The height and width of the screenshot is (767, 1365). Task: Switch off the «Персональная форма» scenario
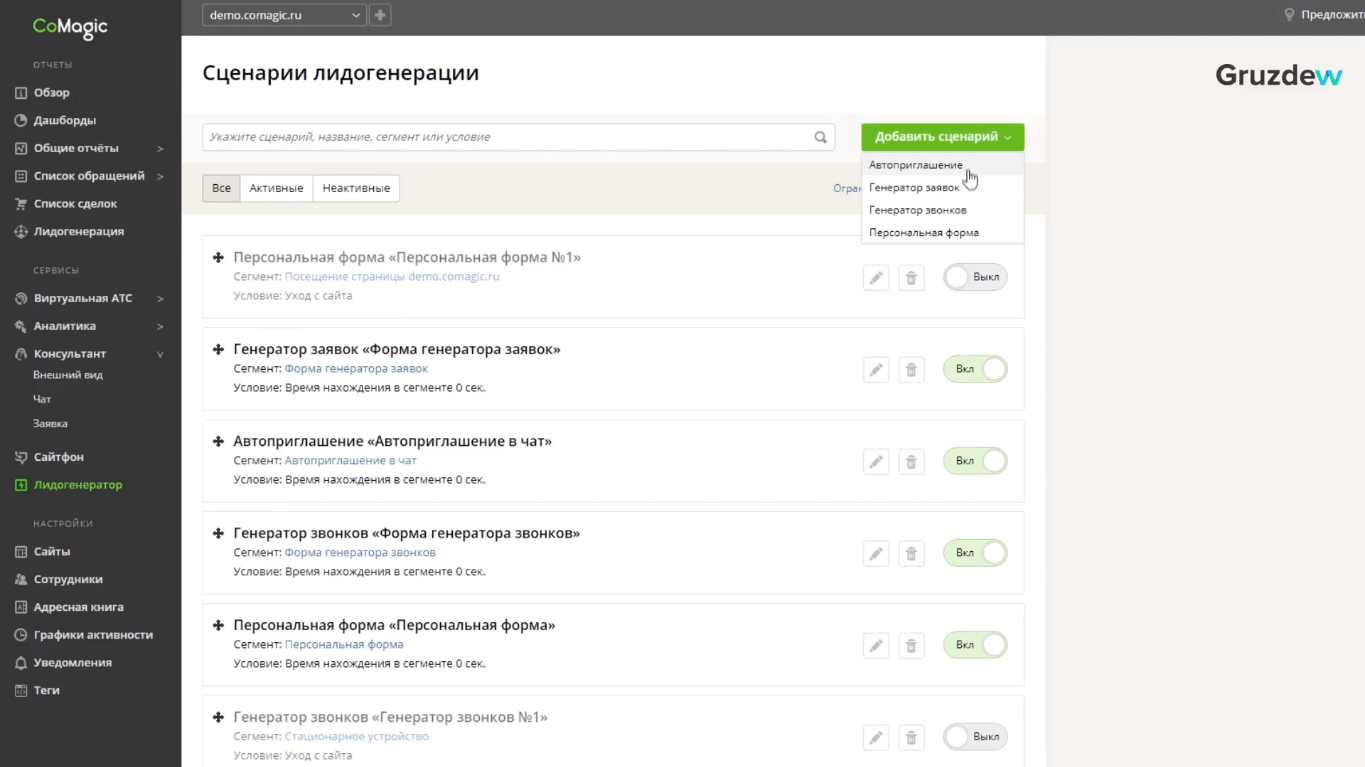point(975,645)
